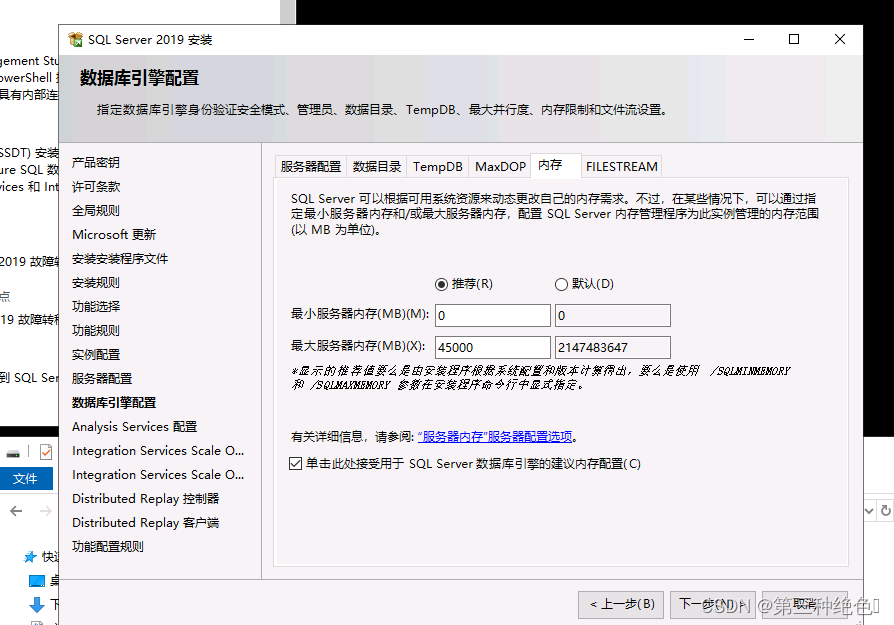Screen dimensions: 894x625
Task: Click the Distributed Replay 控制器 step
Action: click(145, 498)
